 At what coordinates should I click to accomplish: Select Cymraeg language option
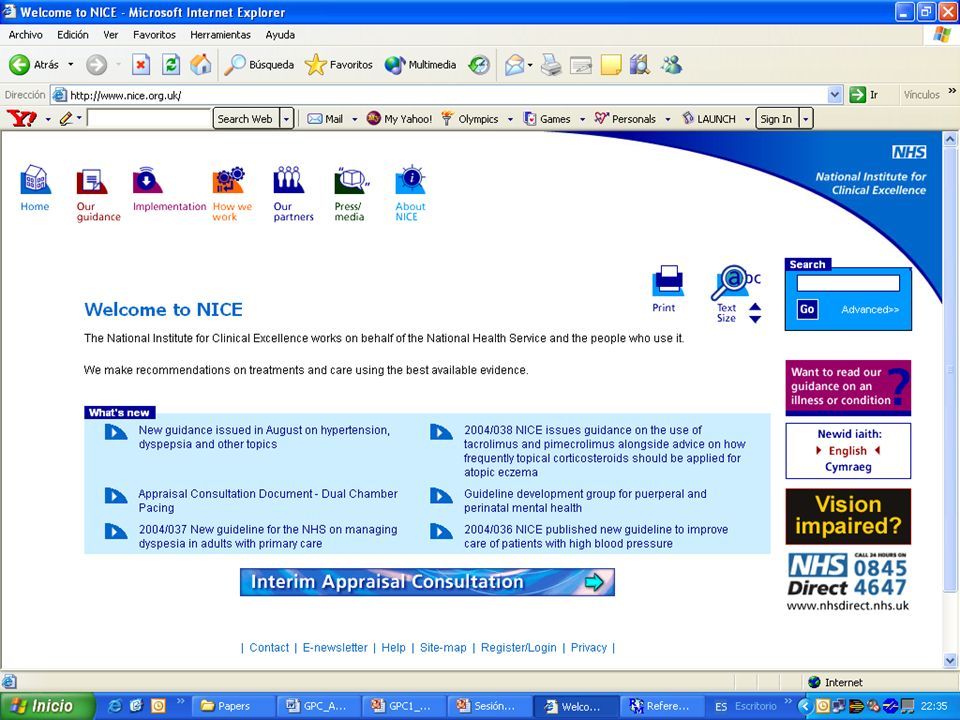[848, 467]
